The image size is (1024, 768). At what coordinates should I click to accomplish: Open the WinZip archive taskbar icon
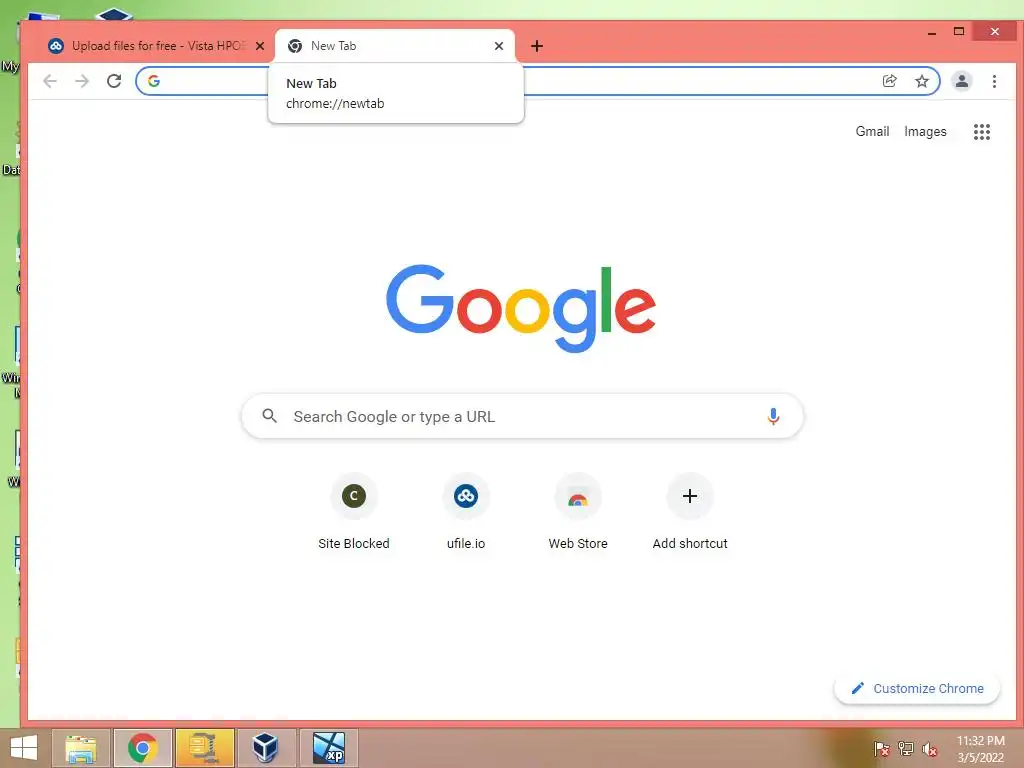click(204, 748)
